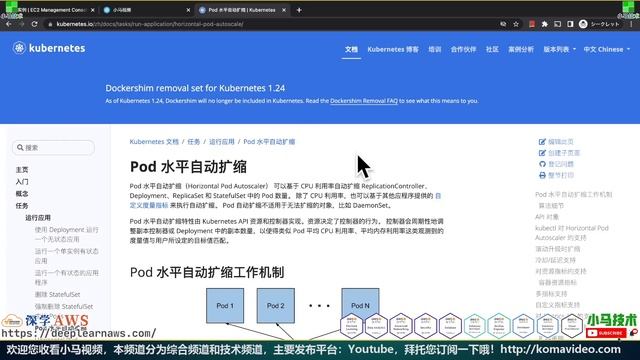Open Kubernetes 博客 in top nav
Image resolution: width=640 pixels, height=360 pixels.
pyautogui.click(x=393, y=49)
